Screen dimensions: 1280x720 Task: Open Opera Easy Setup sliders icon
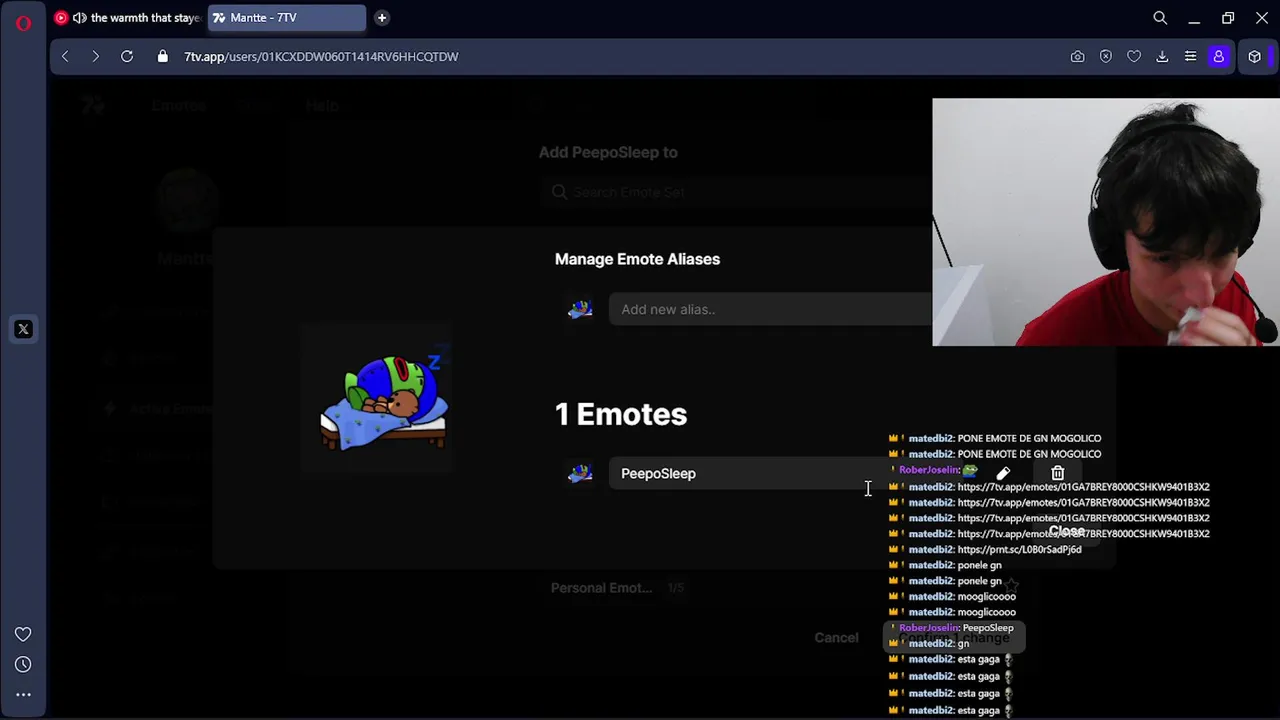(1190, 57)
